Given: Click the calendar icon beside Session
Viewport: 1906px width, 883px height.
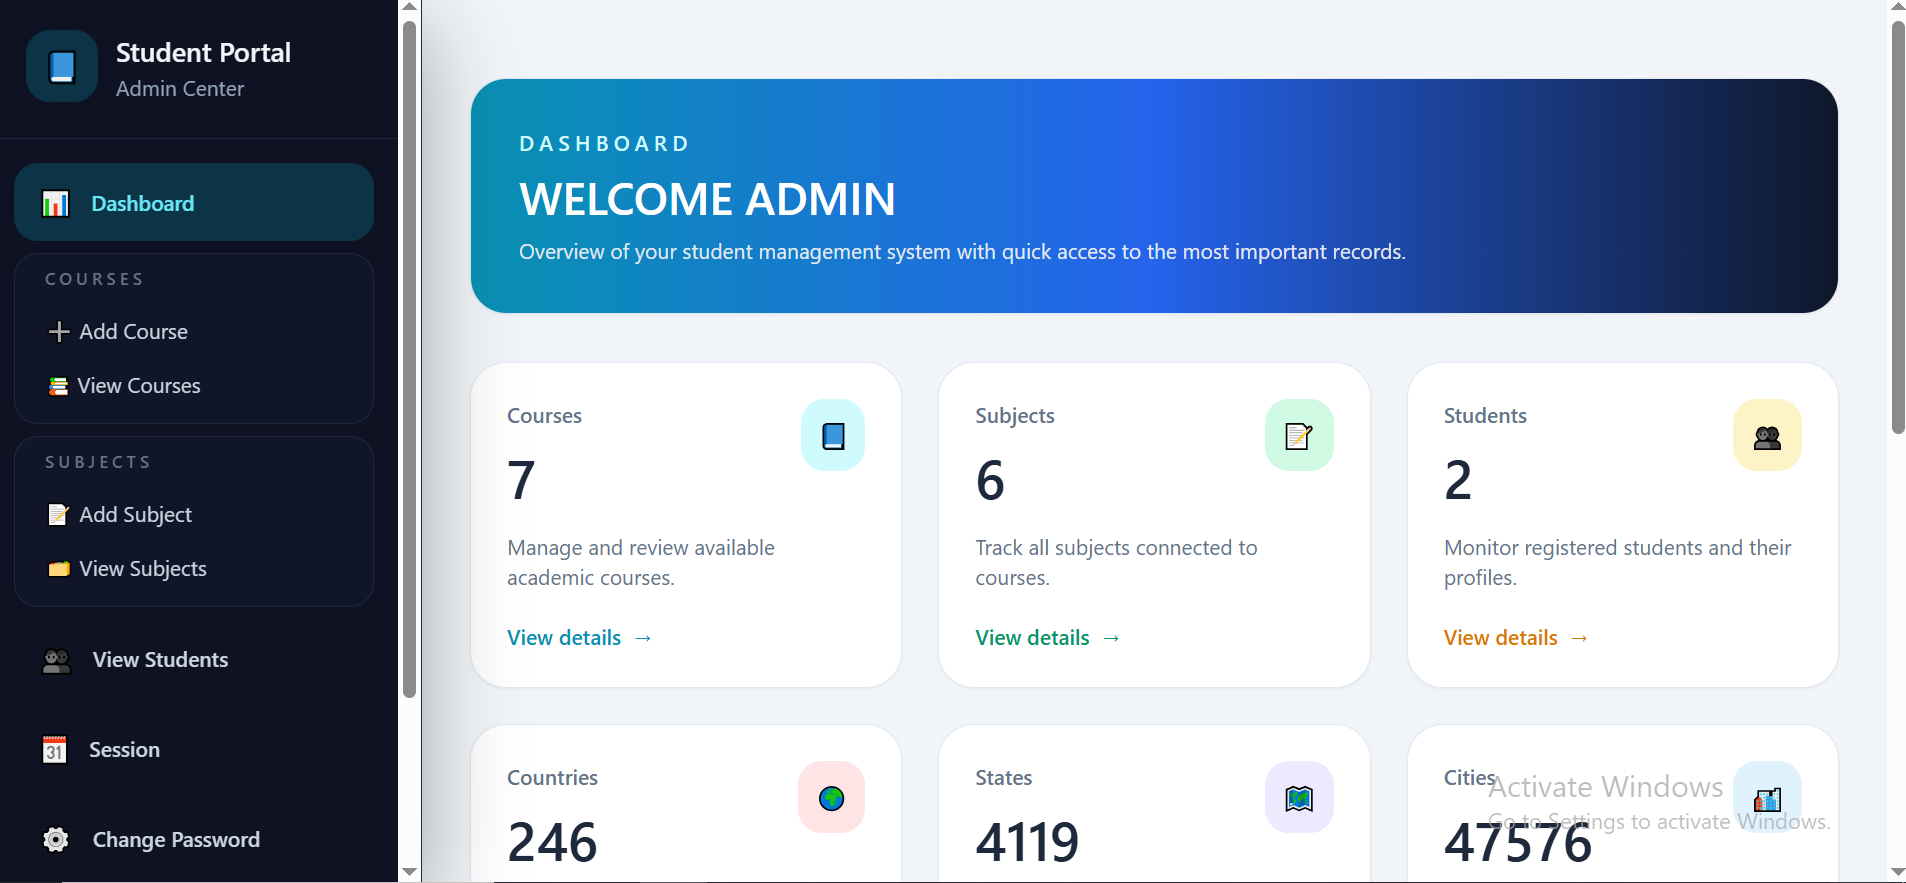Looking at the screenshot, I should 55,750.
